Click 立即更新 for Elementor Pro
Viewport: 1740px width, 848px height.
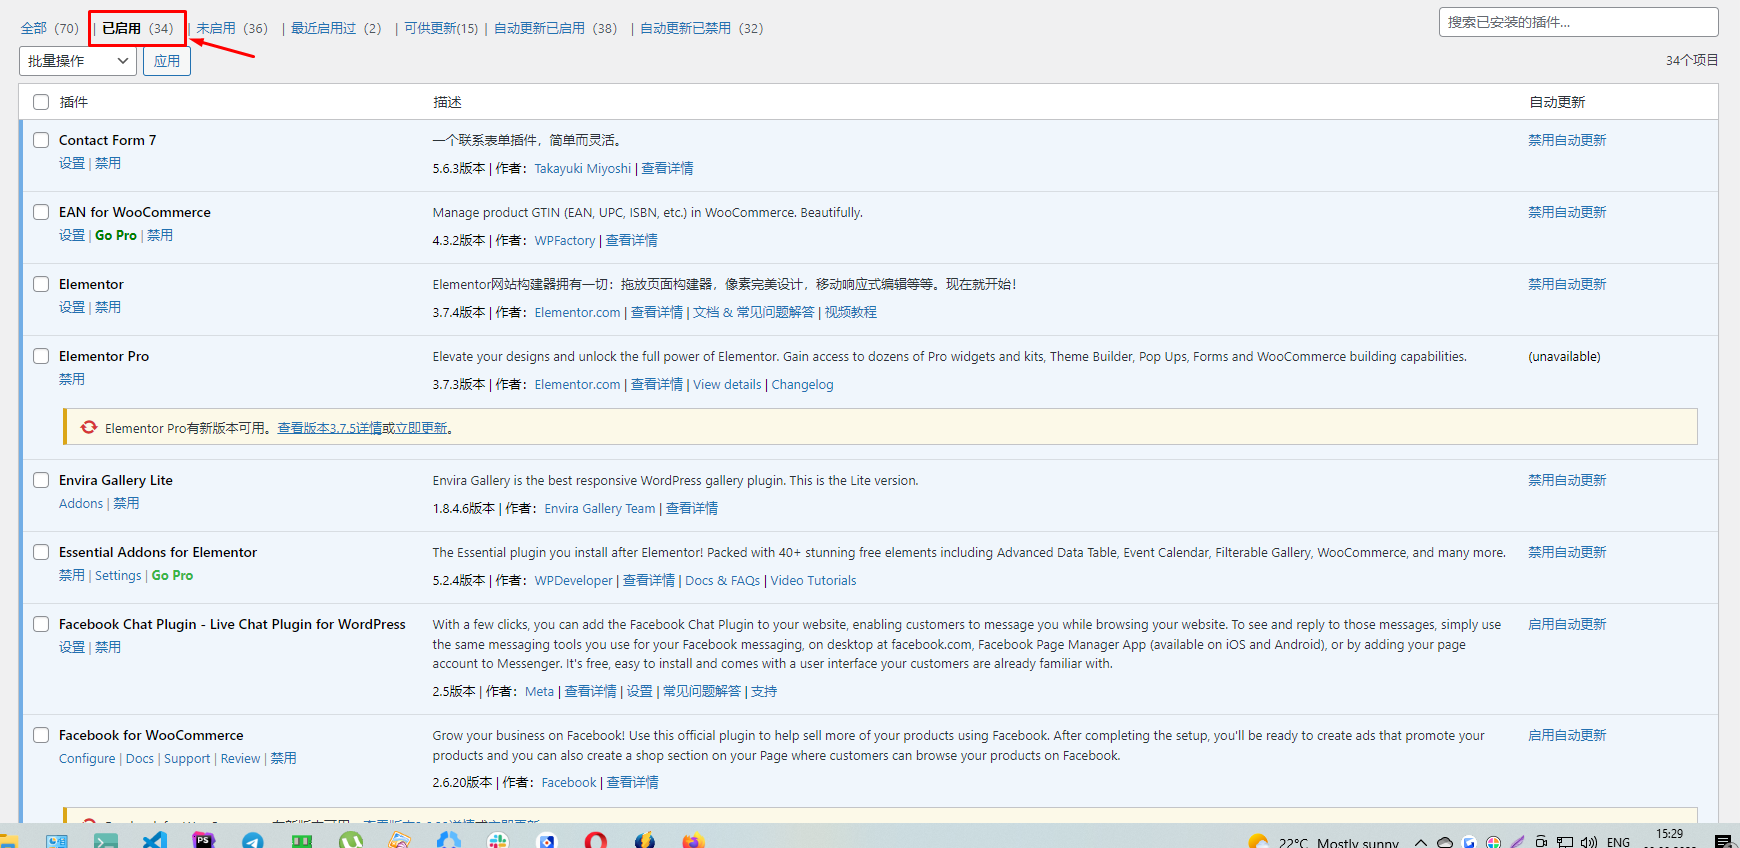[421, 428]
